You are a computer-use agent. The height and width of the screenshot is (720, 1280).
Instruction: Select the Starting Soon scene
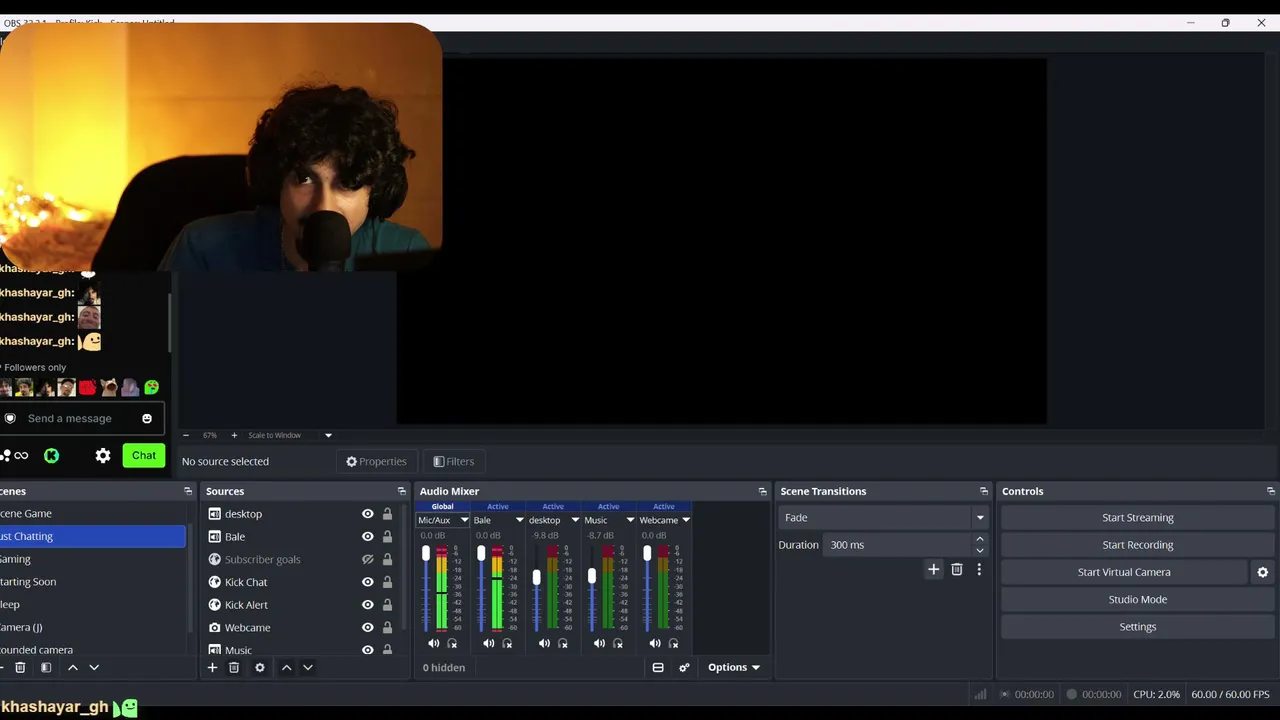point(92,581)
